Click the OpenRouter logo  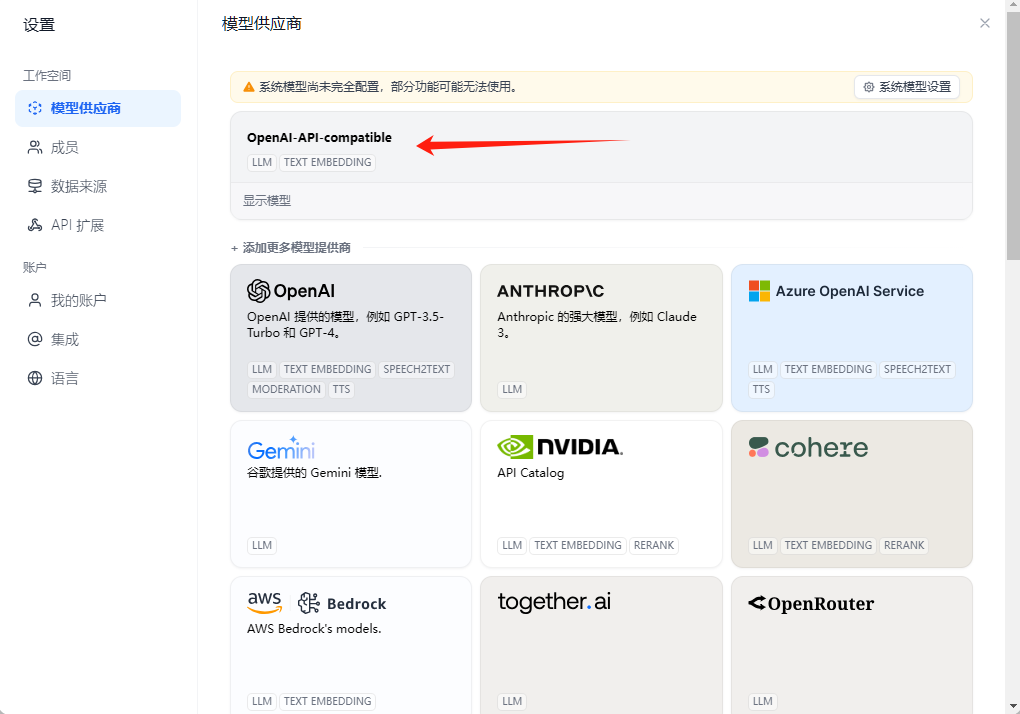[x=811, y=603]
